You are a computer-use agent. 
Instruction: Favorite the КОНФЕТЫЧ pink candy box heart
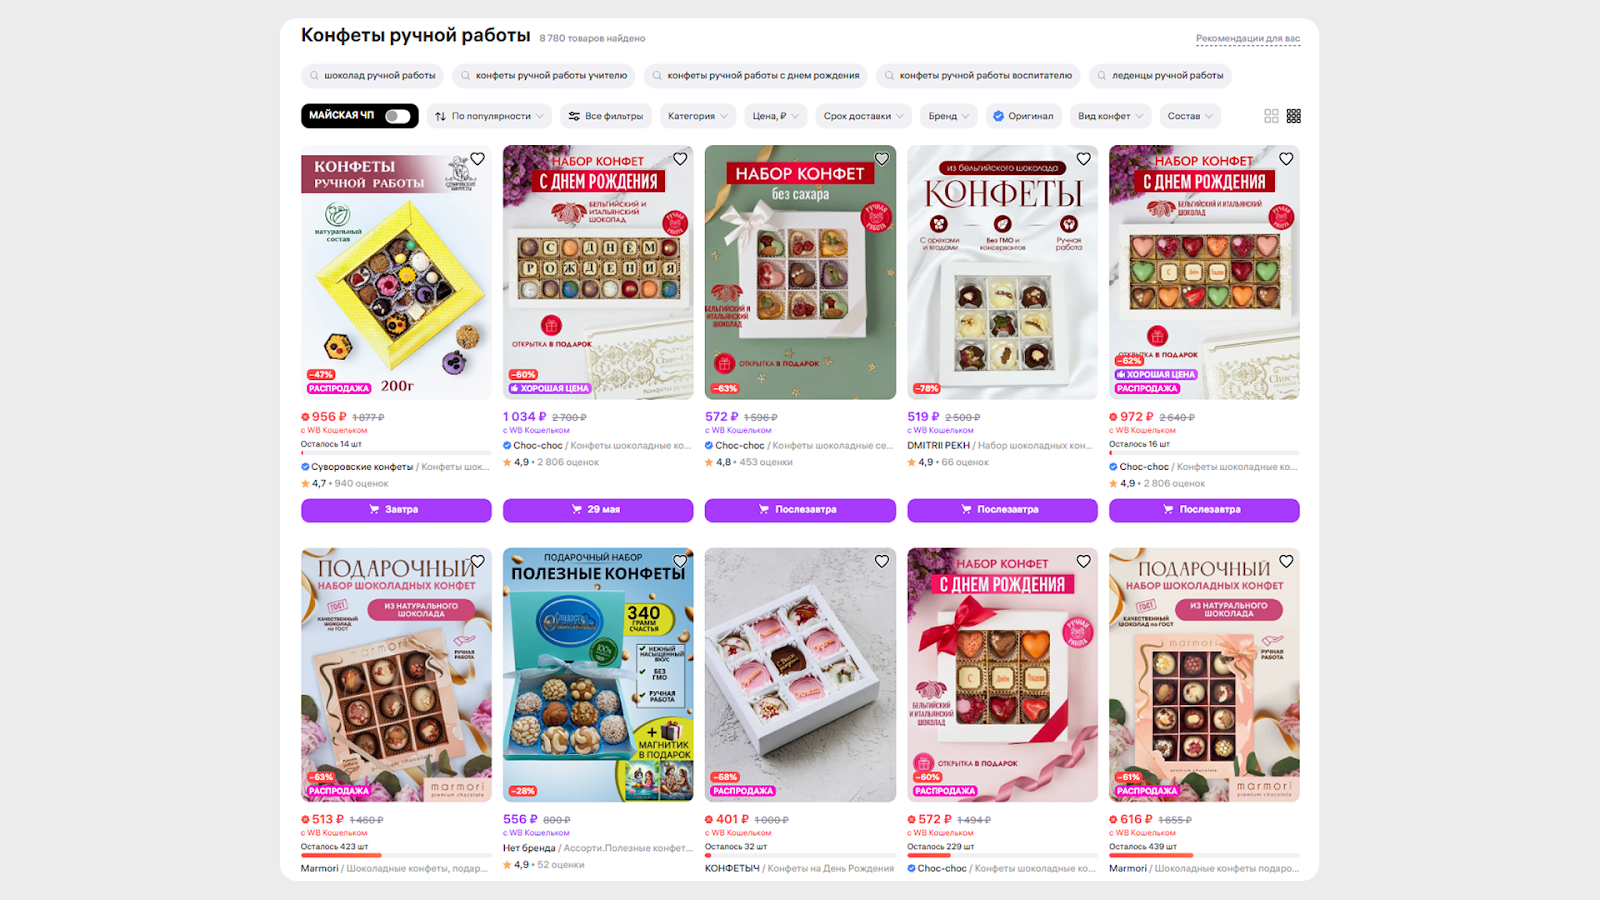[x=882, y=561]
